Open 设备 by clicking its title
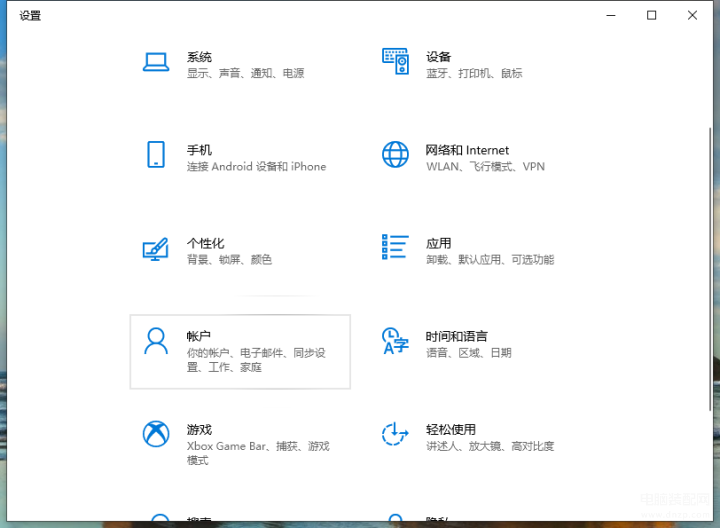This screenshot has width=720, height=528. tap(438, 57)
